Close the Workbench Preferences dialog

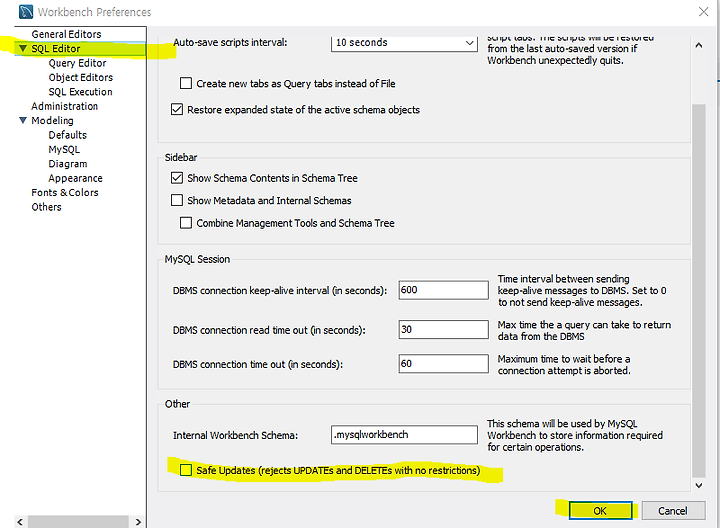(x=703, y=11)
